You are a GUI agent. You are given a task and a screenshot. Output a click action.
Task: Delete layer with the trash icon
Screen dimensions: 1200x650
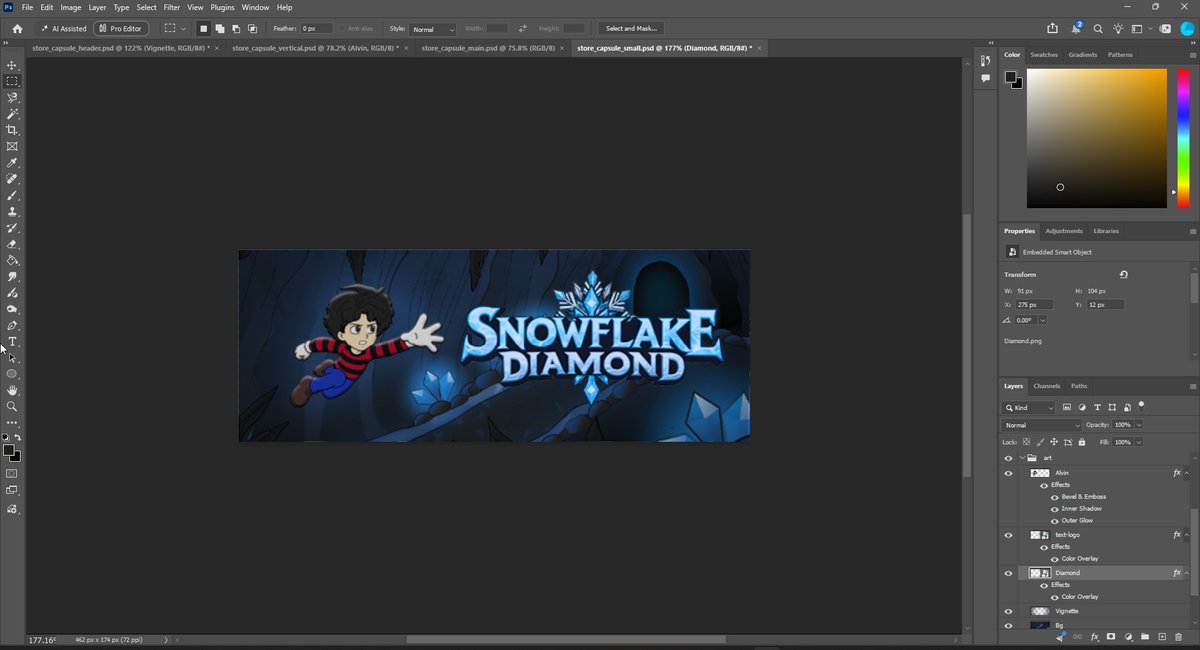click(x=1178, y=636)
